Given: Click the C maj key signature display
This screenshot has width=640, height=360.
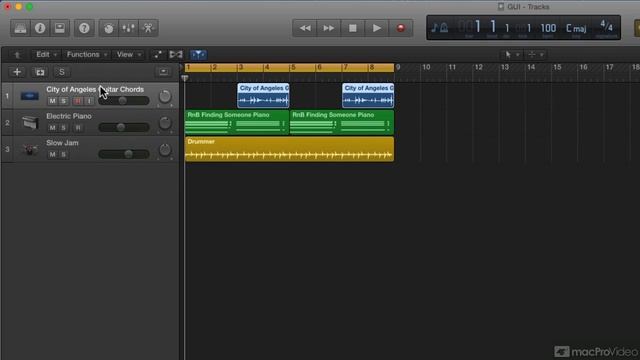Looking at the screenshot, I should [x=576, y=28].
